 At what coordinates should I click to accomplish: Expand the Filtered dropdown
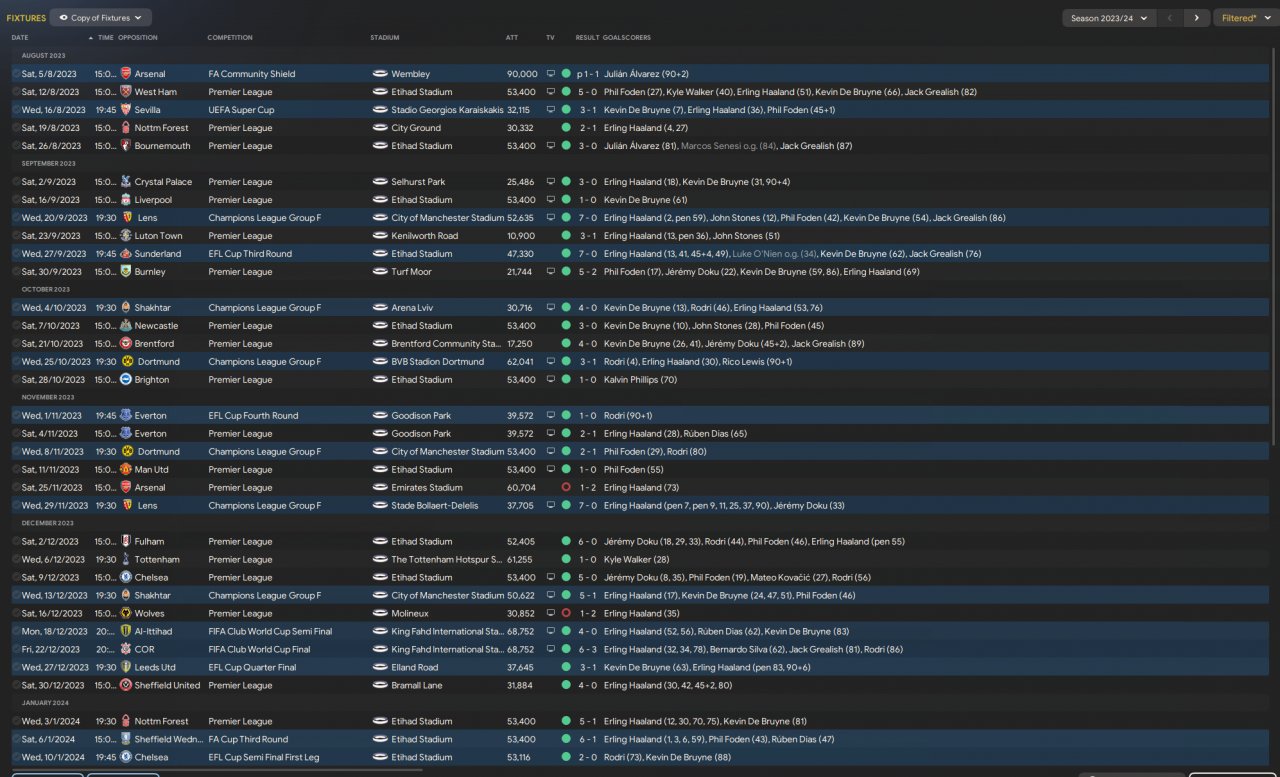tap(1245, 18)
